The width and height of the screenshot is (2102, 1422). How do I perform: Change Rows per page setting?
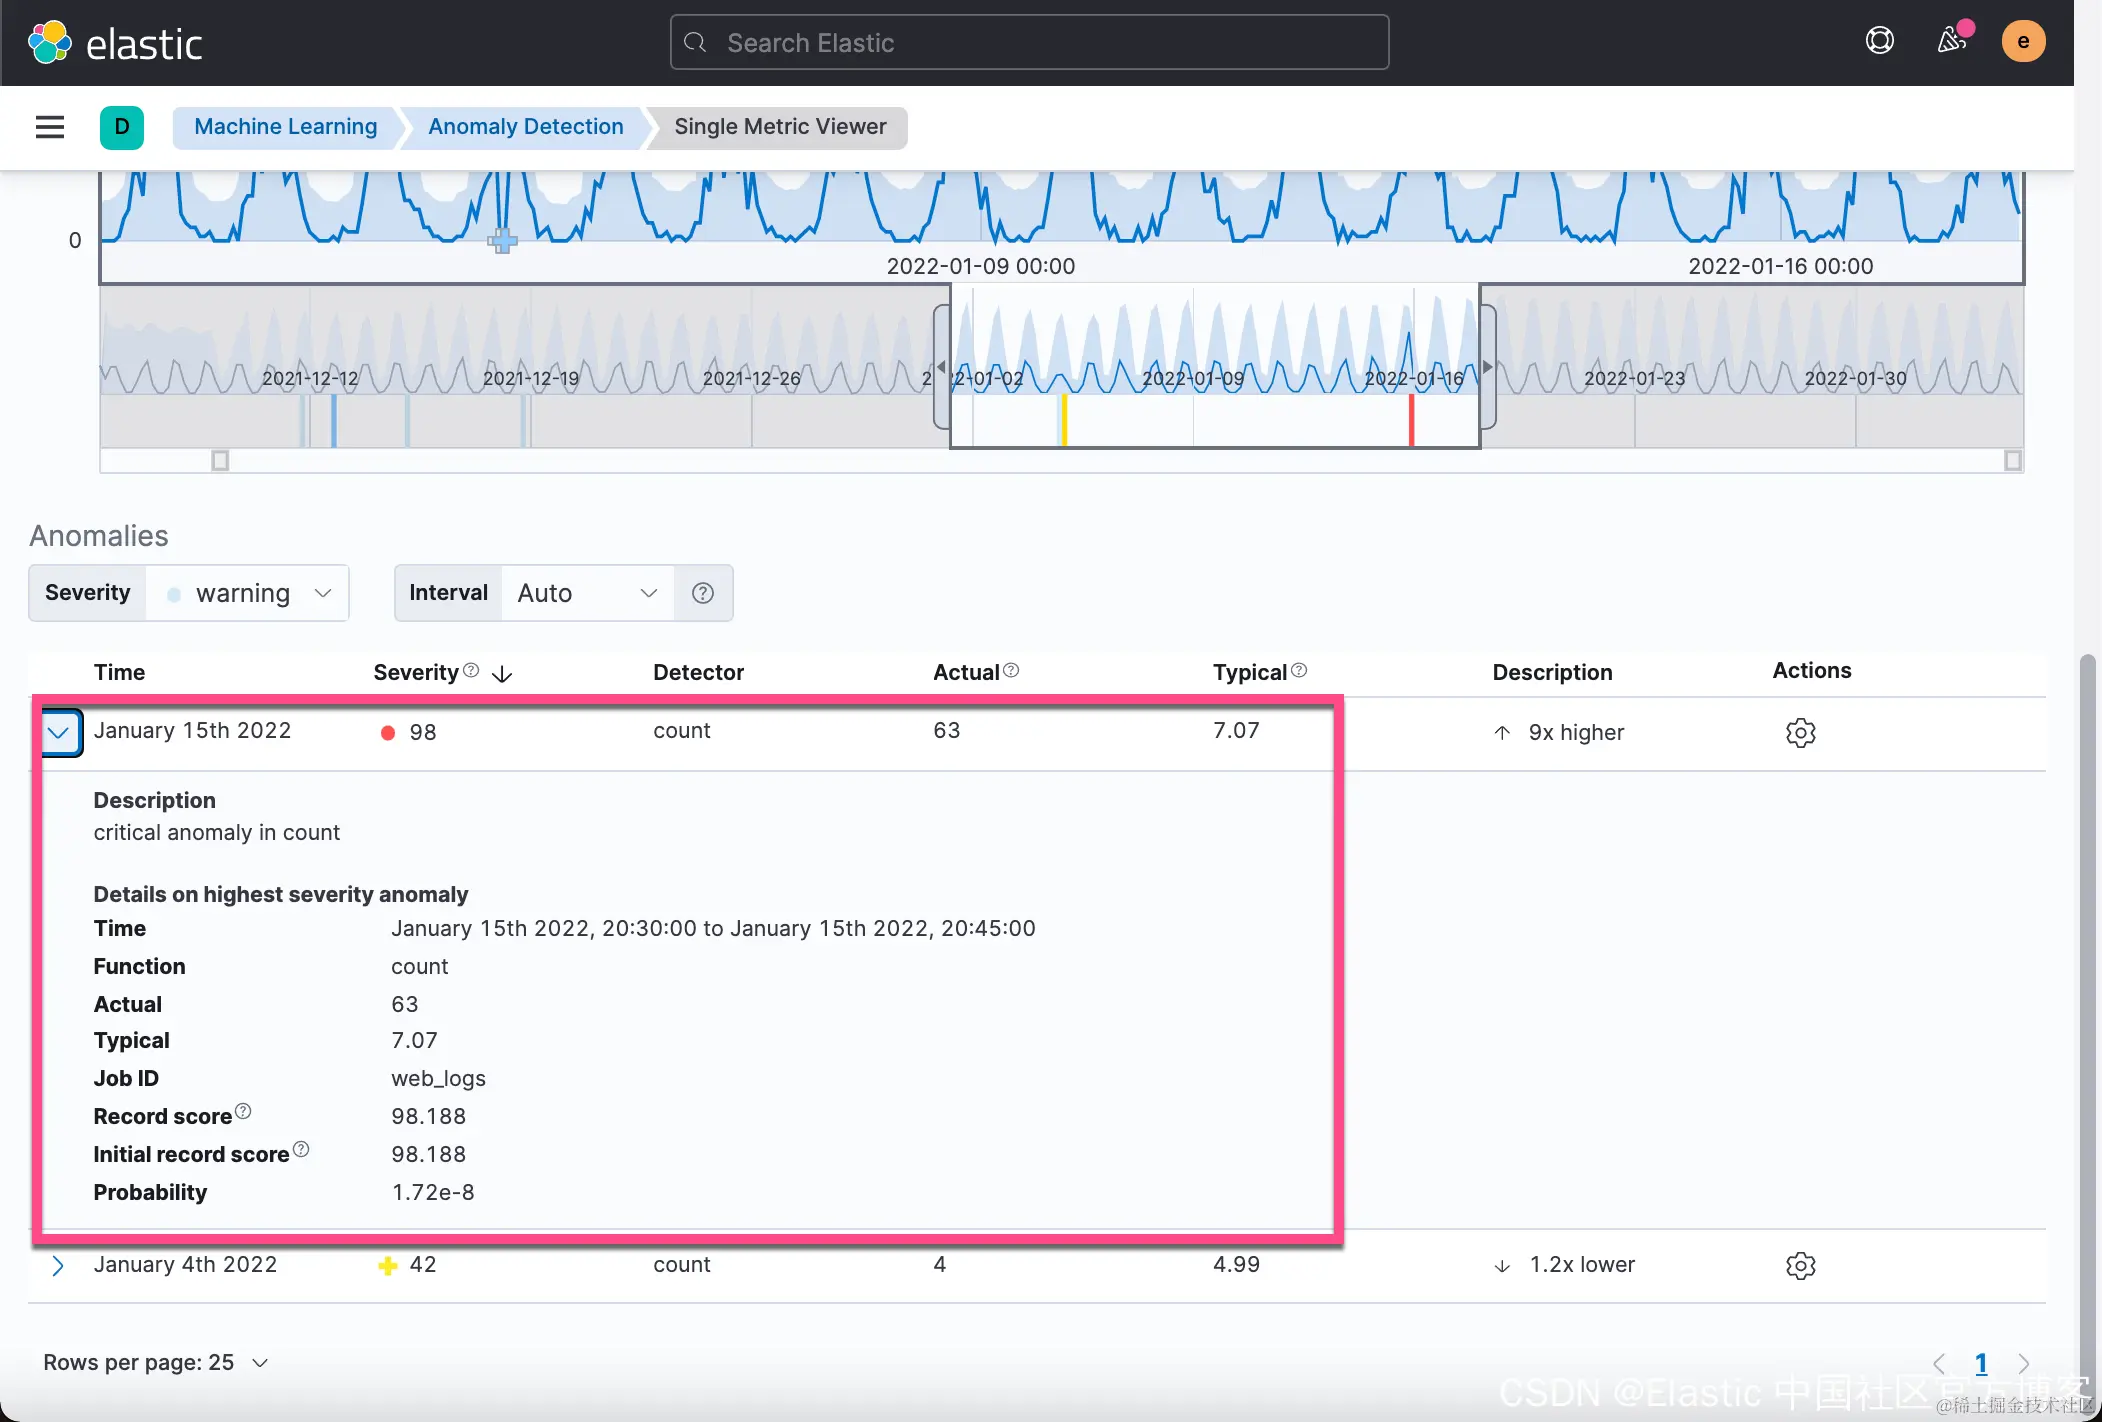coord(156,1363)
